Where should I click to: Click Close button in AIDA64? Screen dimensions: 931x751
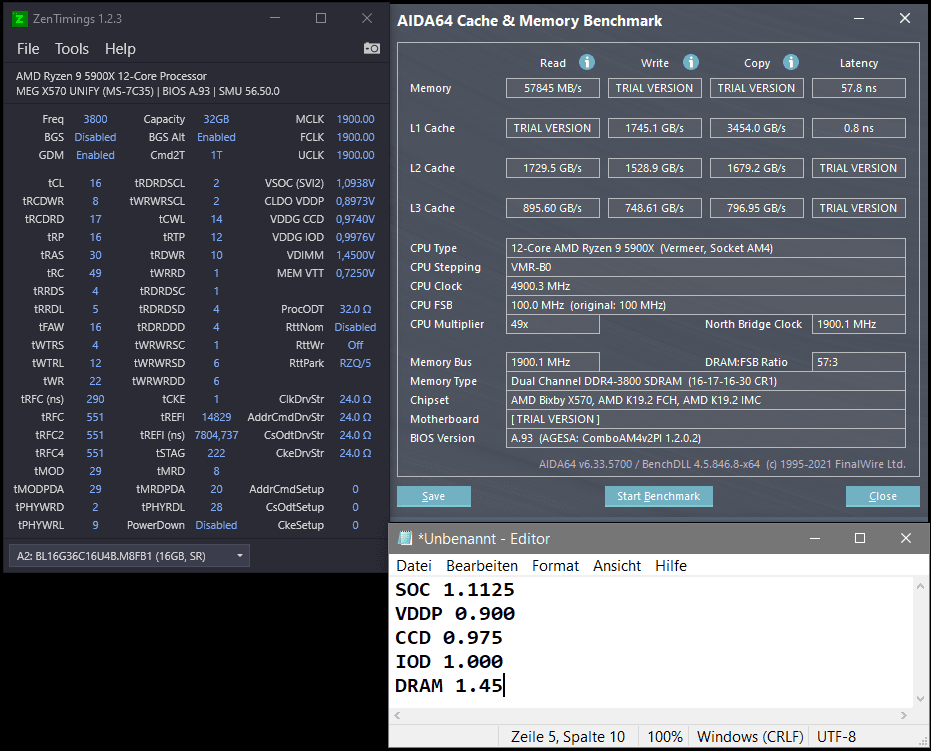click(882, 496)
